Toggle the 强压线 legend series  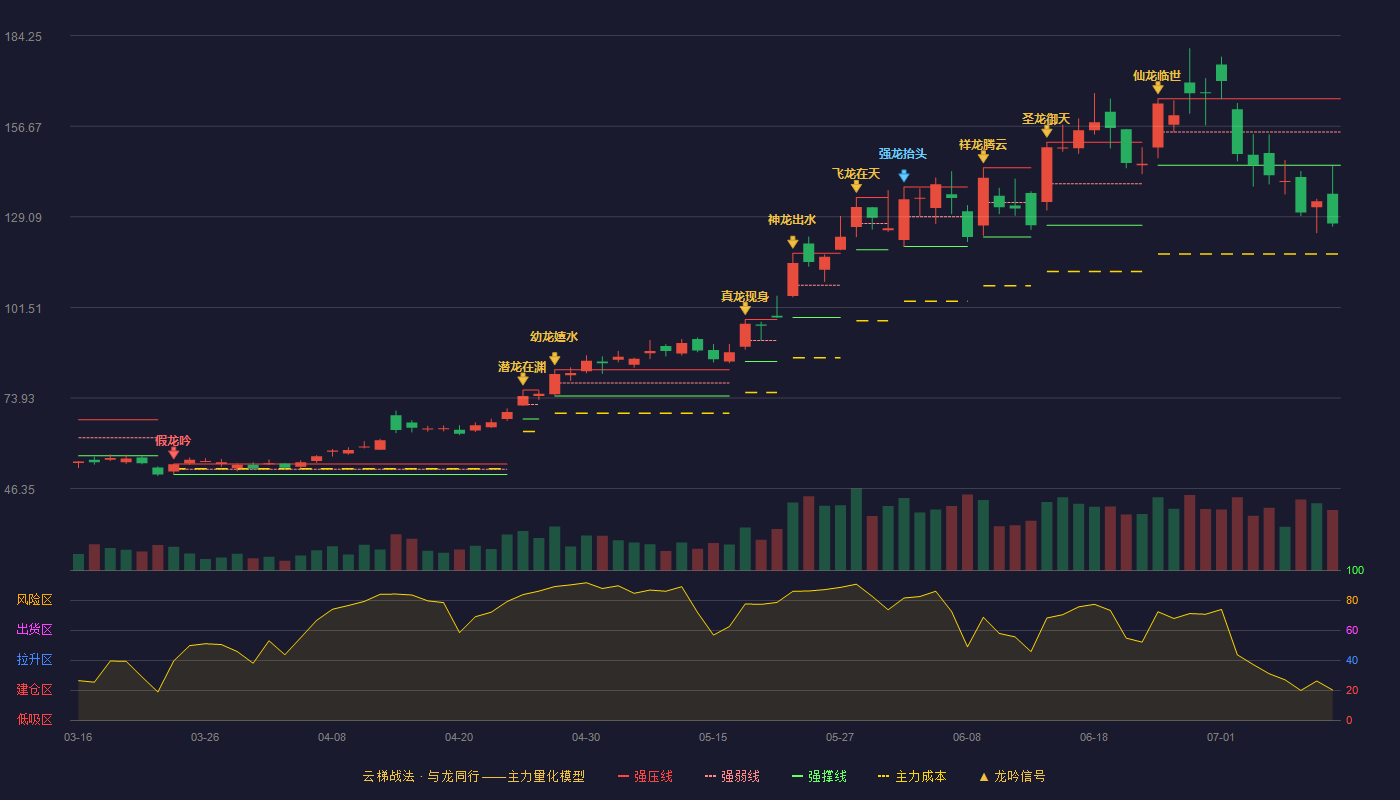click(x=646, y=776)
